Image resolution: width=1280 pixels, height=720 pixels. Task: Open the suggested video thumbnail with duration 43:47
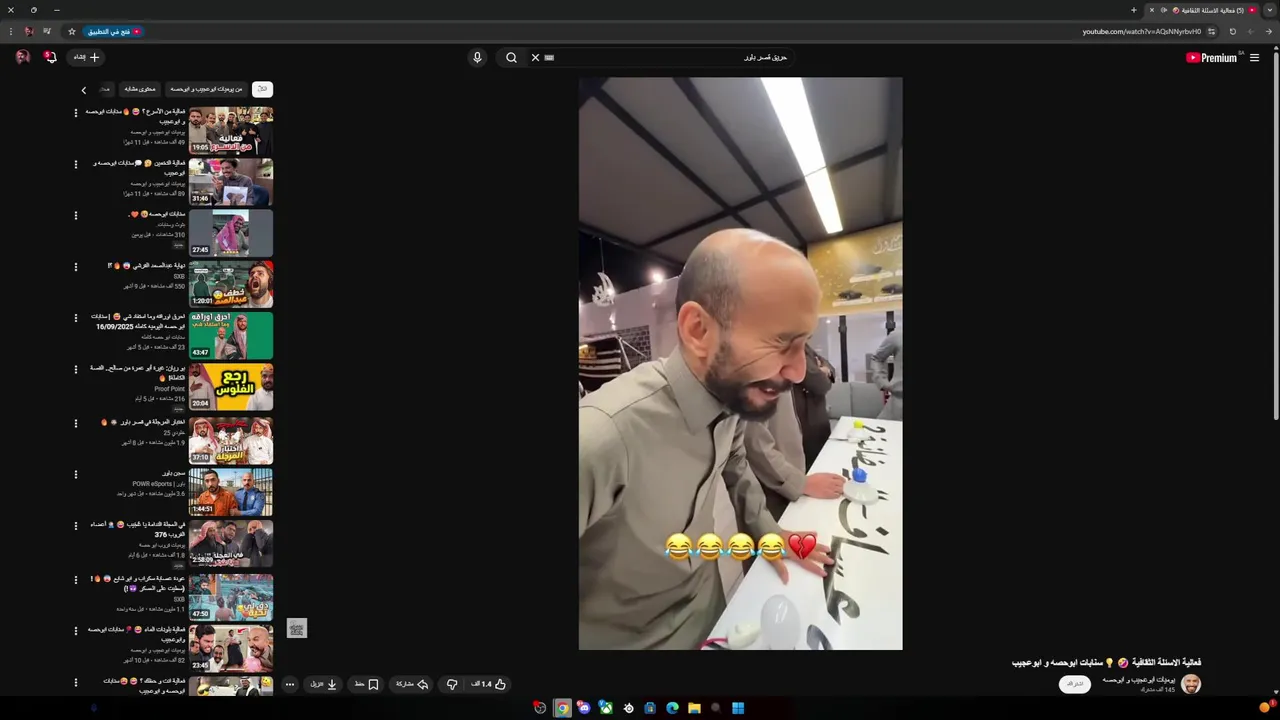(x=231, y=336)
